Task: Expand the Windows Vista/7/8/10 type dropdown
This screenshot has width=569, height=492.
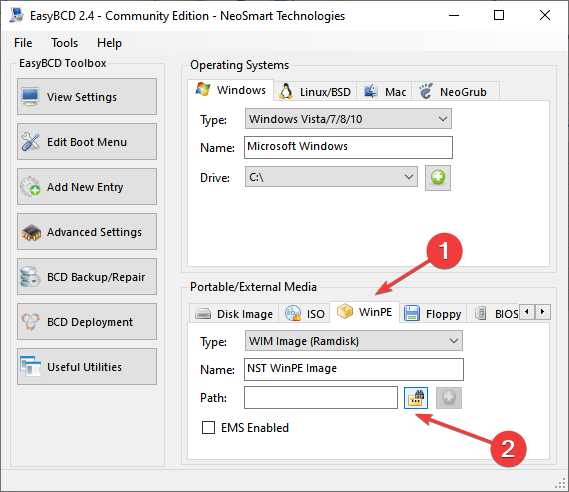Action: 348,119
